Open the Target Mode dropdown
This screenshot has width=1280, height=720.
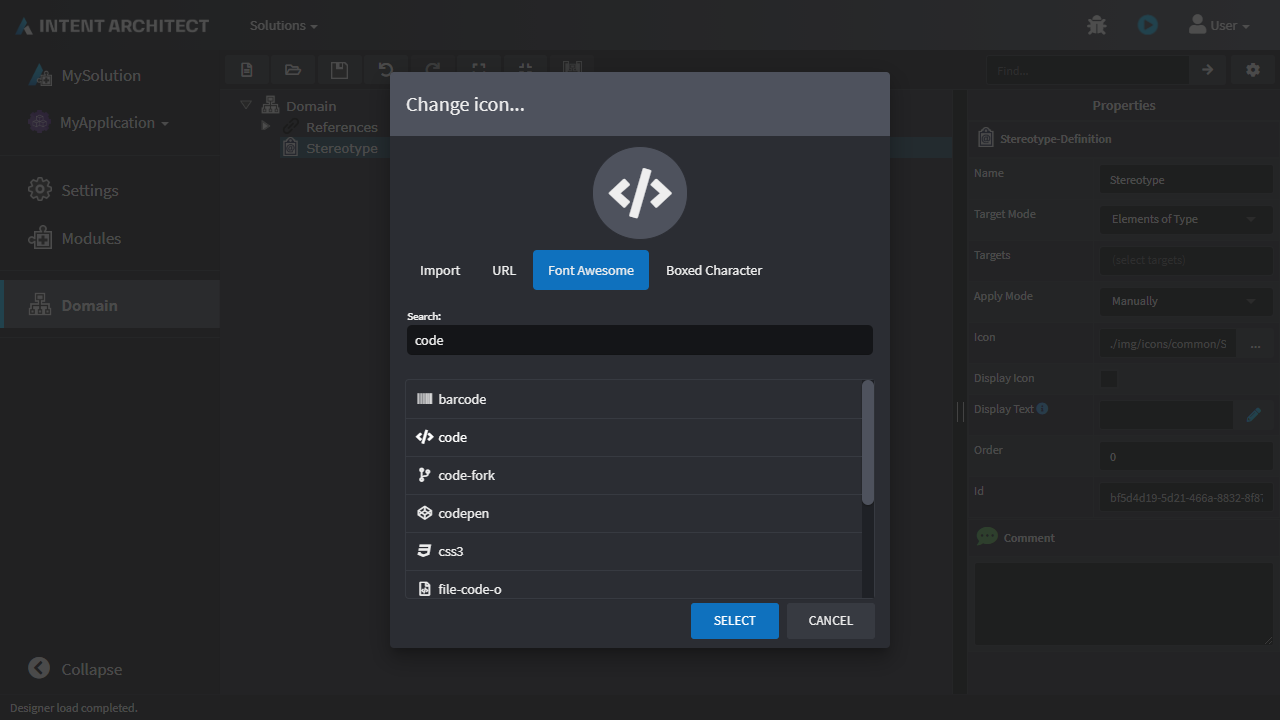click(1186, 219)
